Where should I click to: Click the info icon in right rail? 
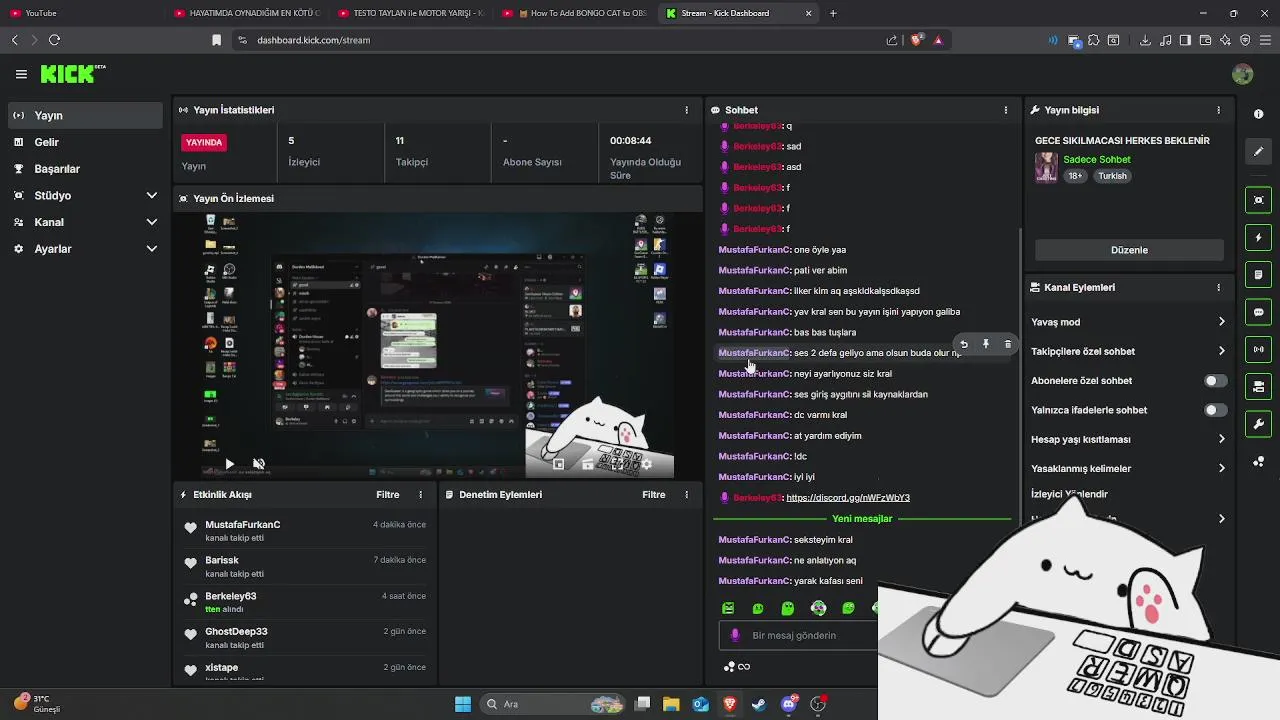click(x=1259, y=114)
